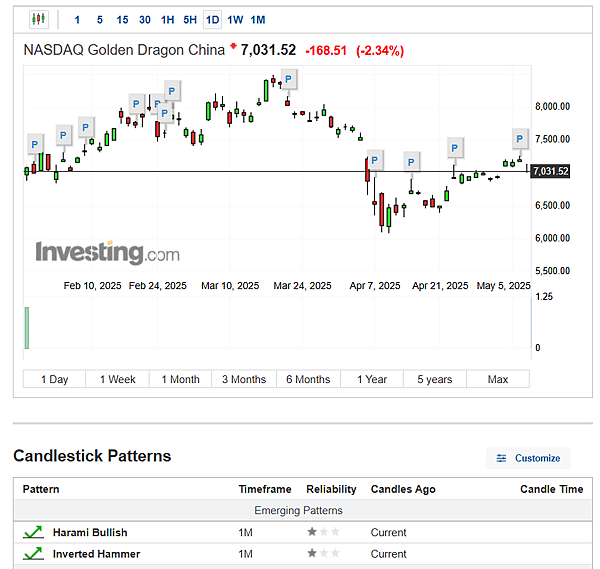Show the Max chart range
The width and height of the screenshot is (600, 569).
click(x=498, y=379)
